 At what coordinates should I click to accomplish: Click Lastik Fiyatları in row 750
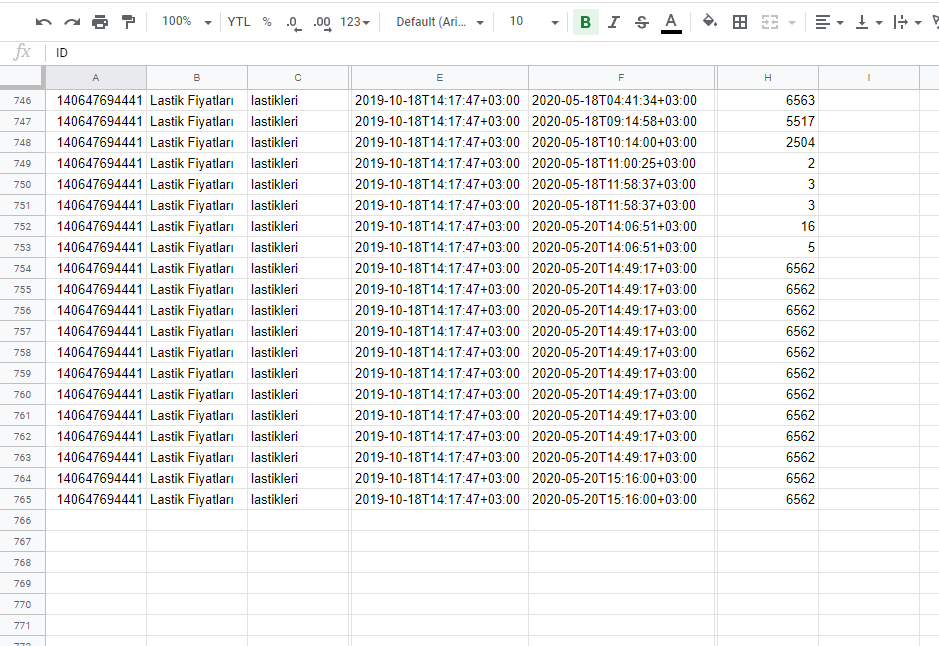[x=196, y=184]
